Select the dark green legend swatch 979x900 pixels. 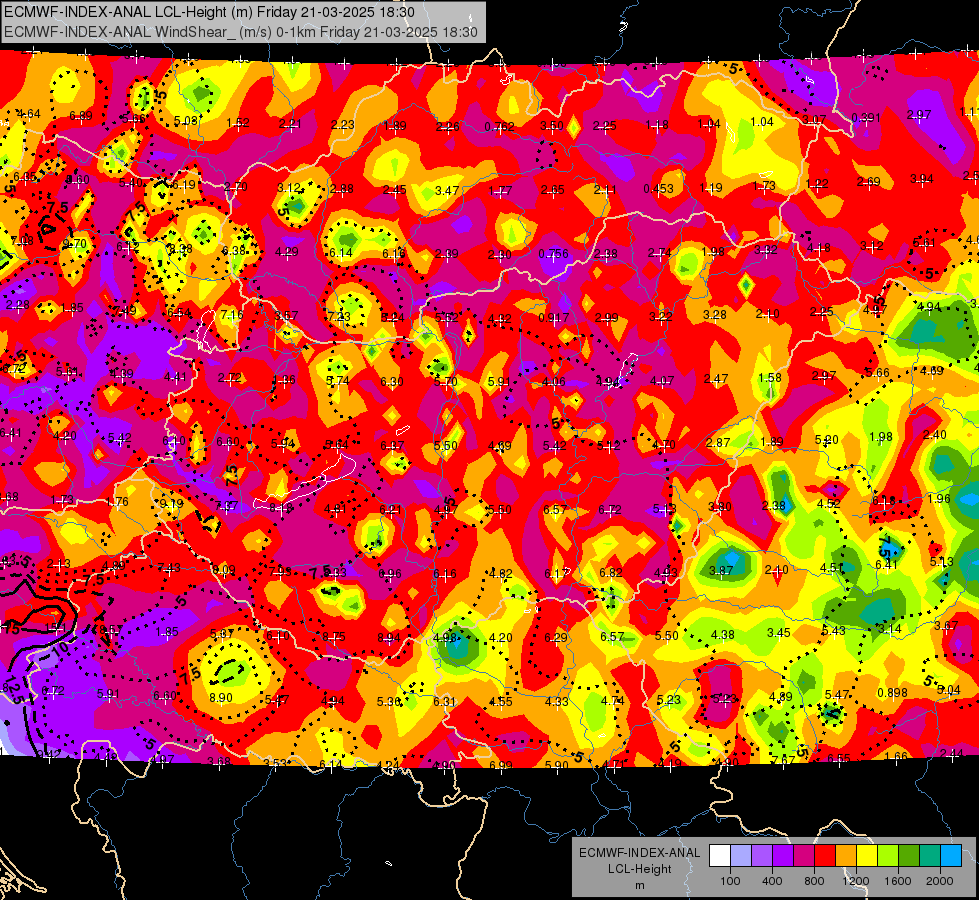pyautogui.click(x=909, y=856)
